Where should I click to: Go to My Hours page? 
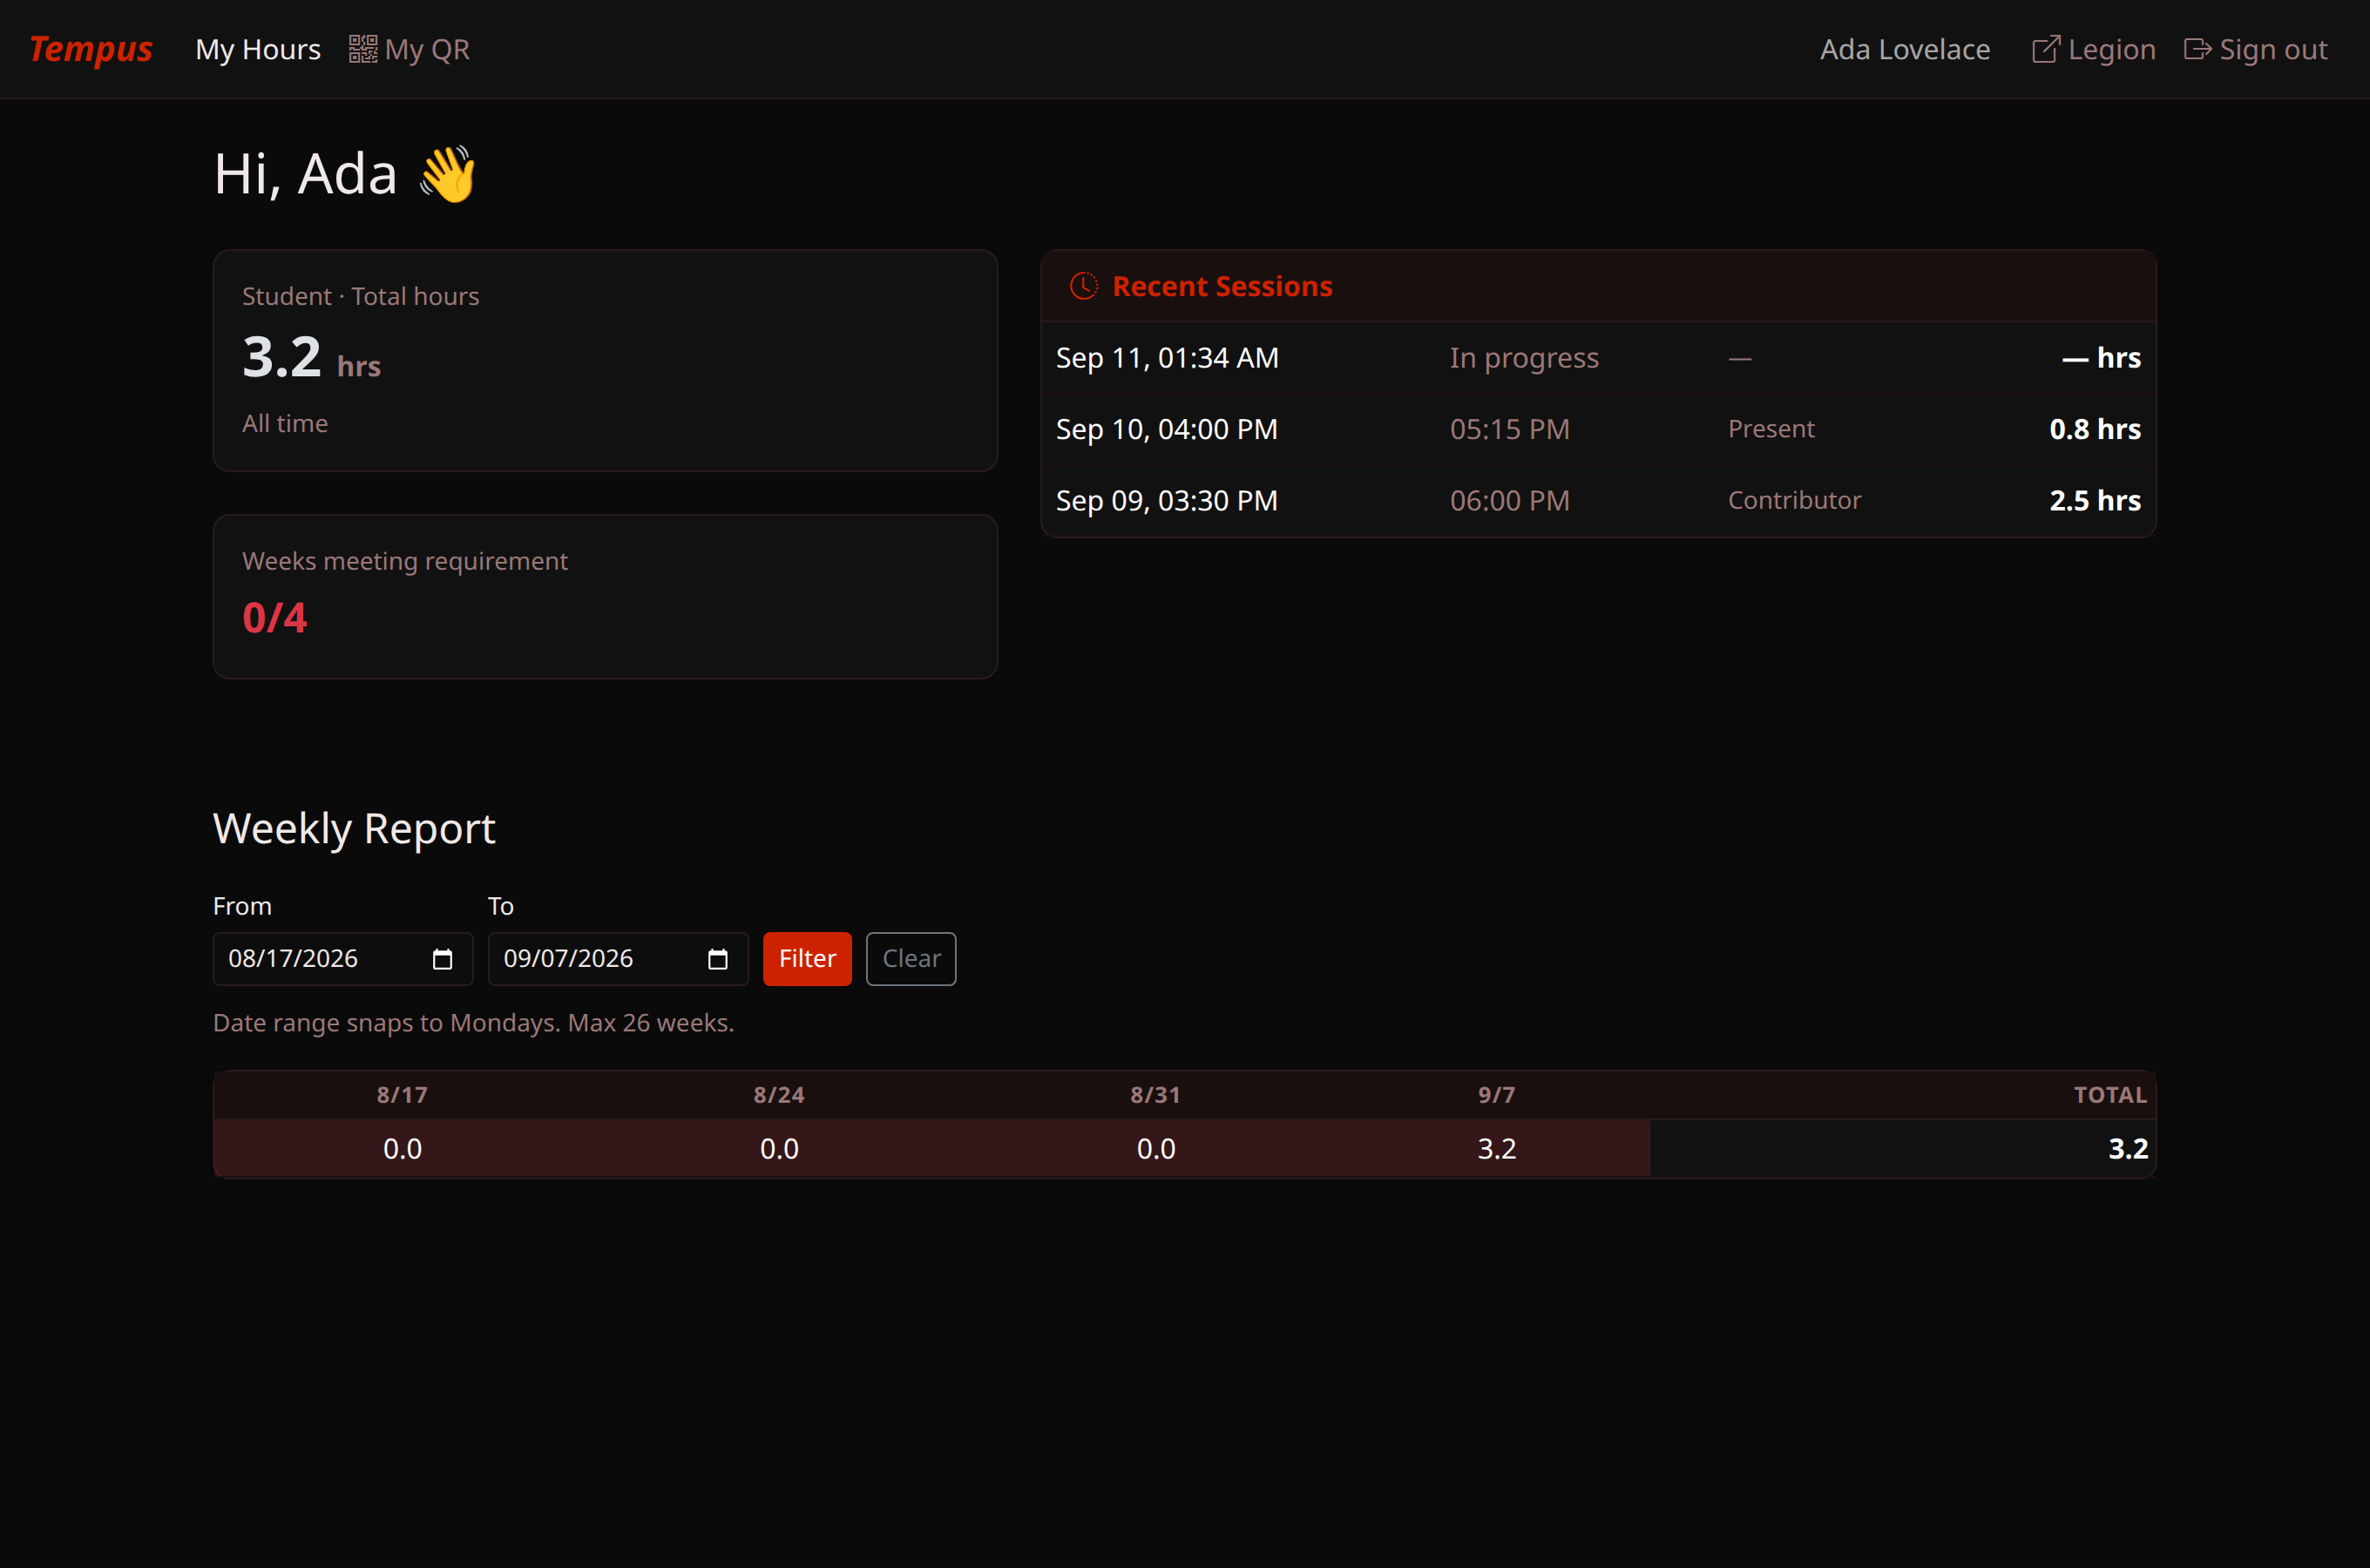click(258, 49)
